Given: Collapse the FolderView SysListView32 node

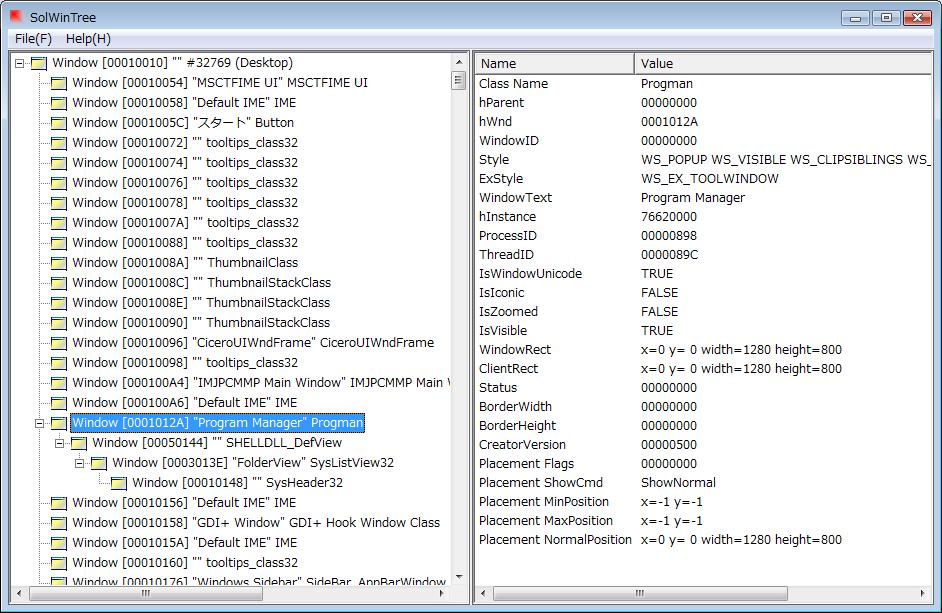Looking at the screenshot, I should click(x=79, y=463).
